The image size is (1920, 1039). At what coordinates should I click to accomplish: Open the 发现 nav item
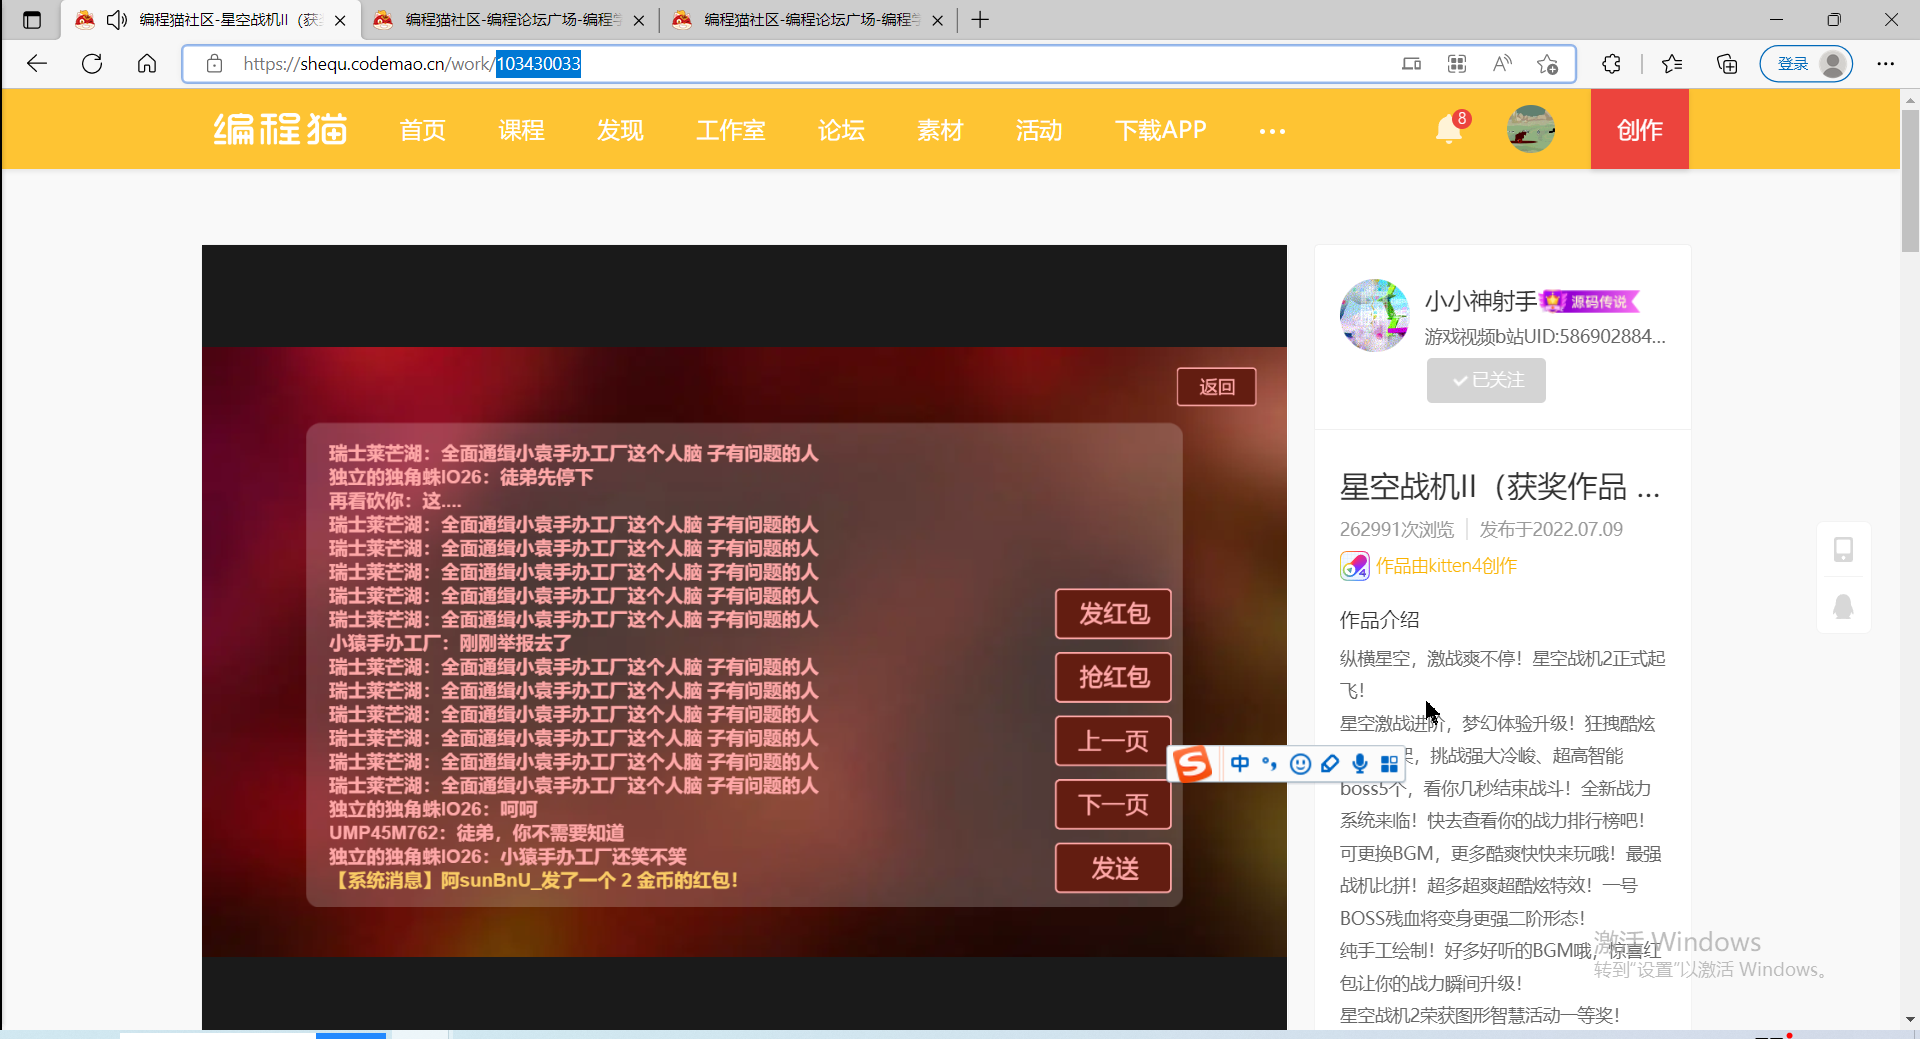click(621, 130)
